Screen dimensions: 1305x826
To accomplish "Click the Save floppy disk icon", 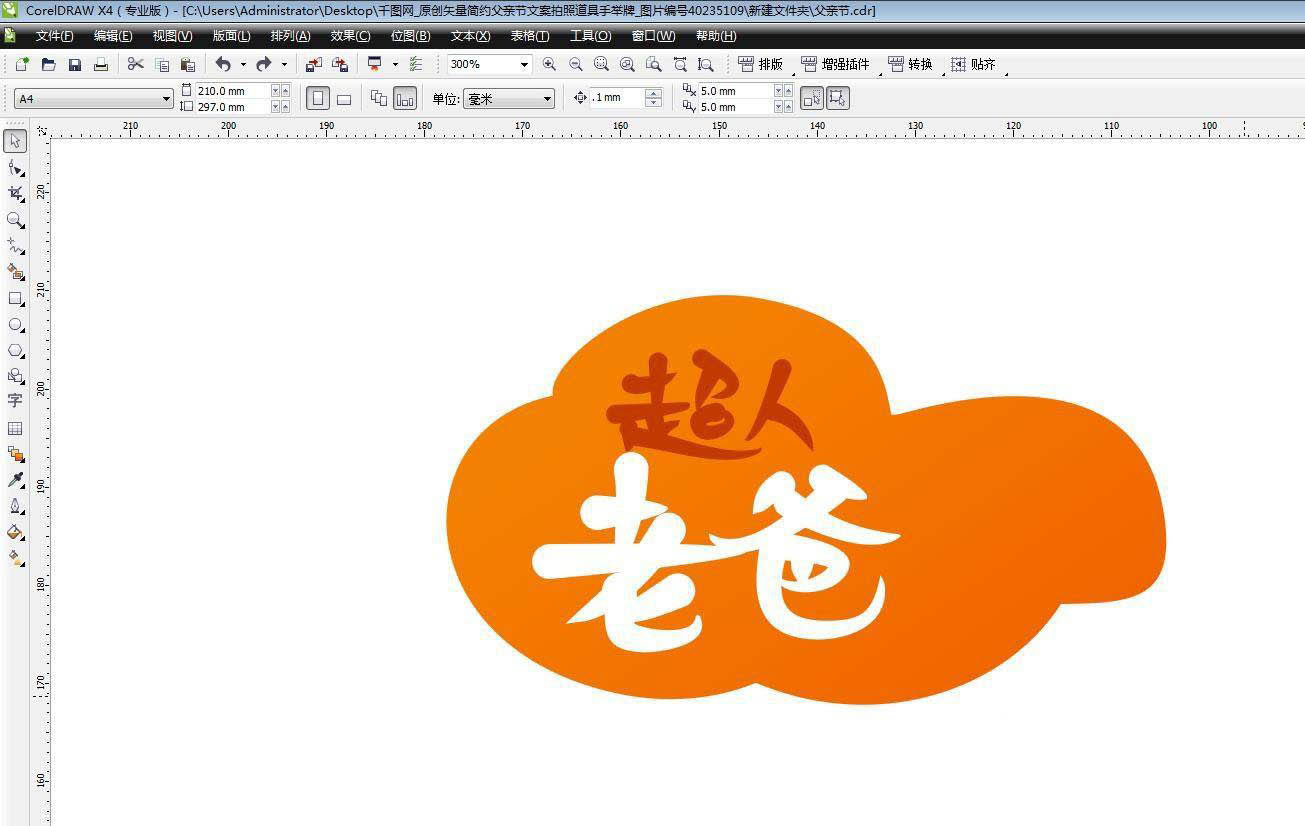I will pyautogui.click(x=75, y=64).
